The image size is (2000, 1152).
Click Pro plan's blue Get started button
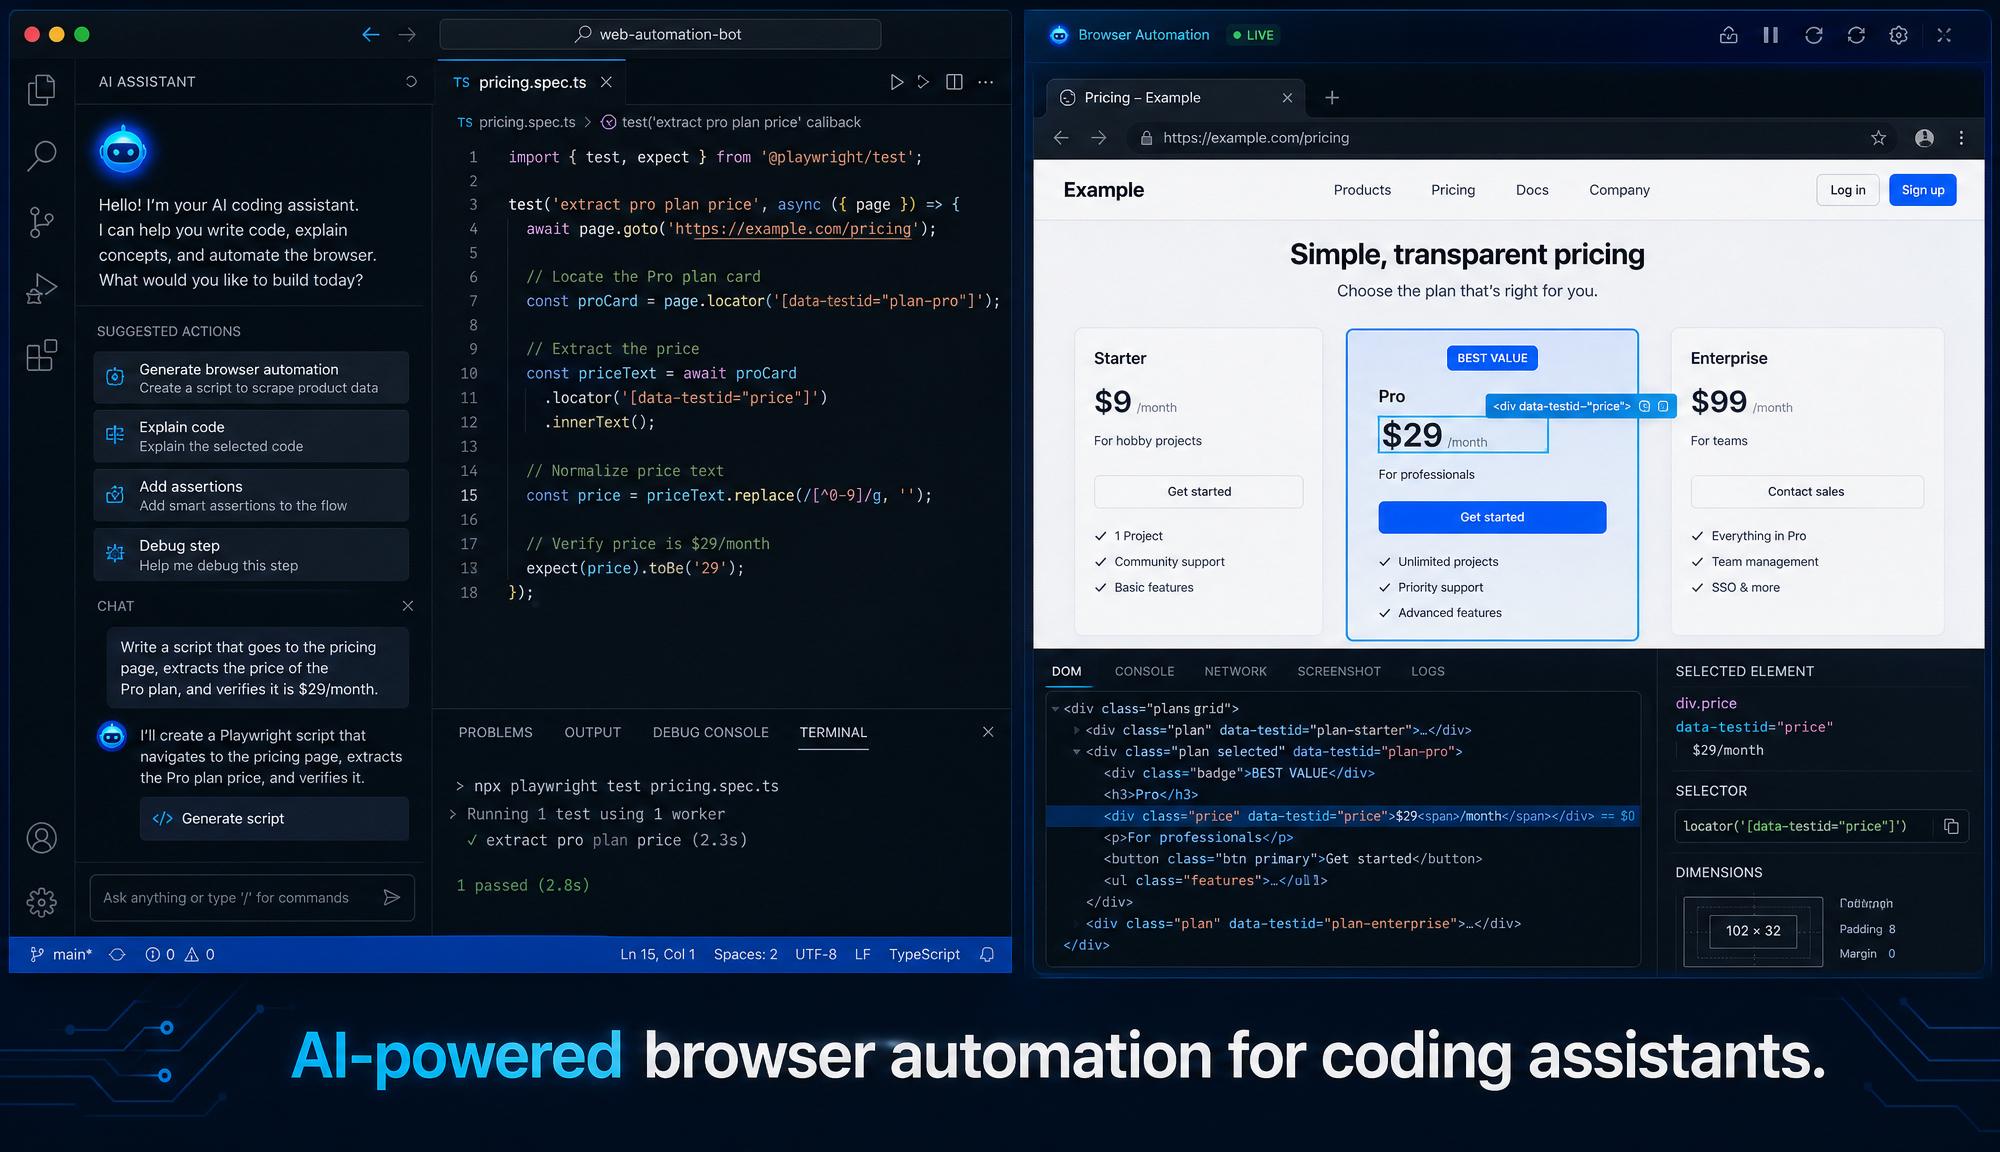[1492, 517]
